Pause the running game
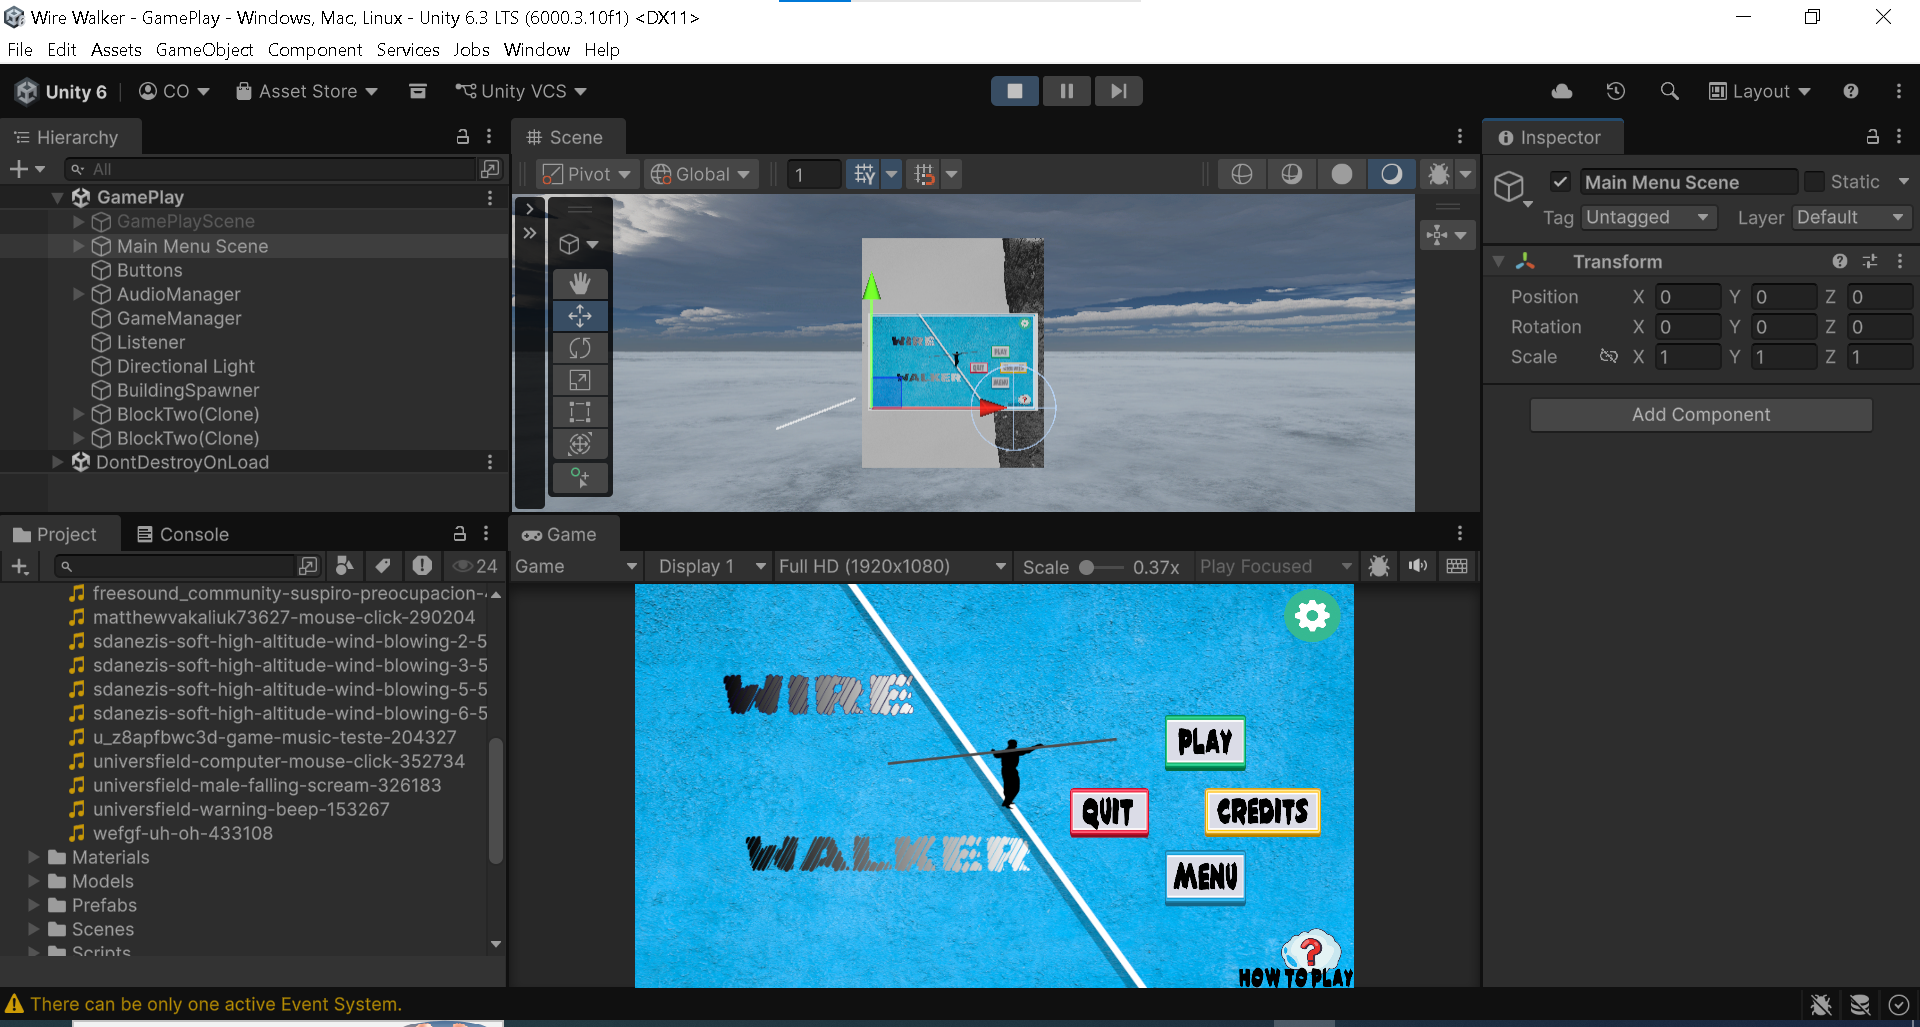This screenshot has height=1027, width=1920. [1067, 91]
